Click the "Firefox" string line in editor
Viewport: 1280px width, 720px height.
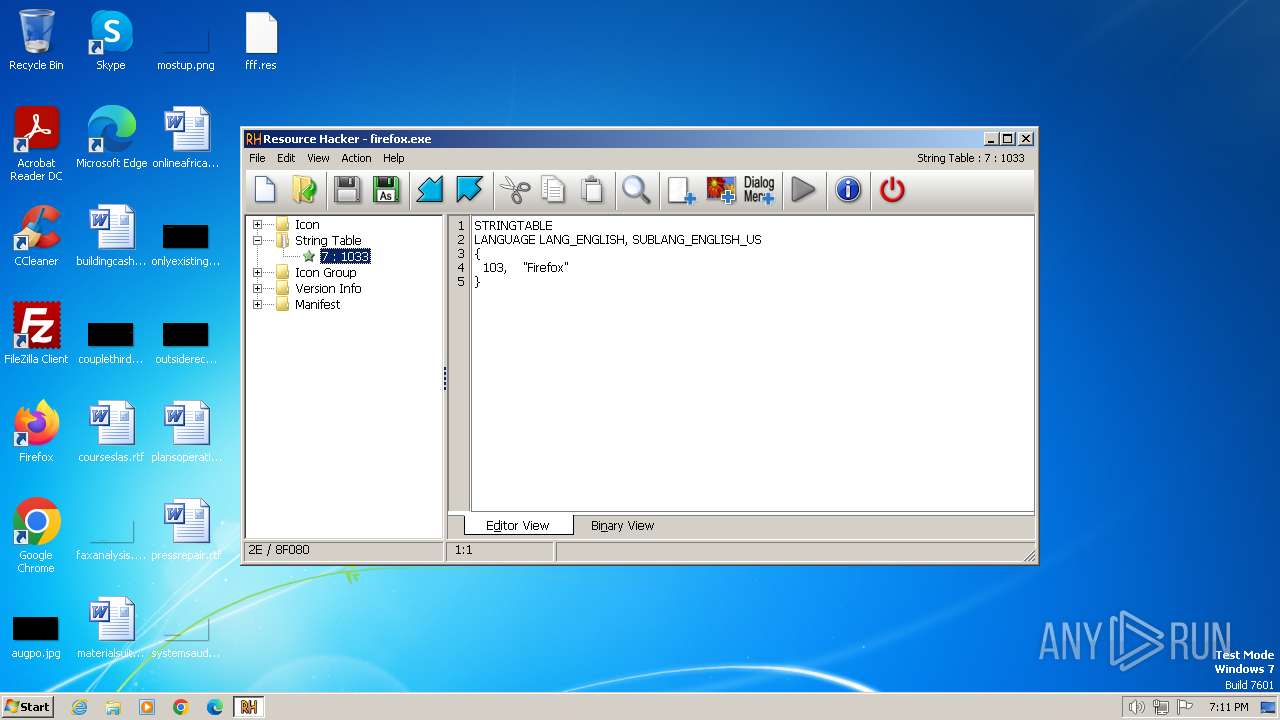click(525, 268)
